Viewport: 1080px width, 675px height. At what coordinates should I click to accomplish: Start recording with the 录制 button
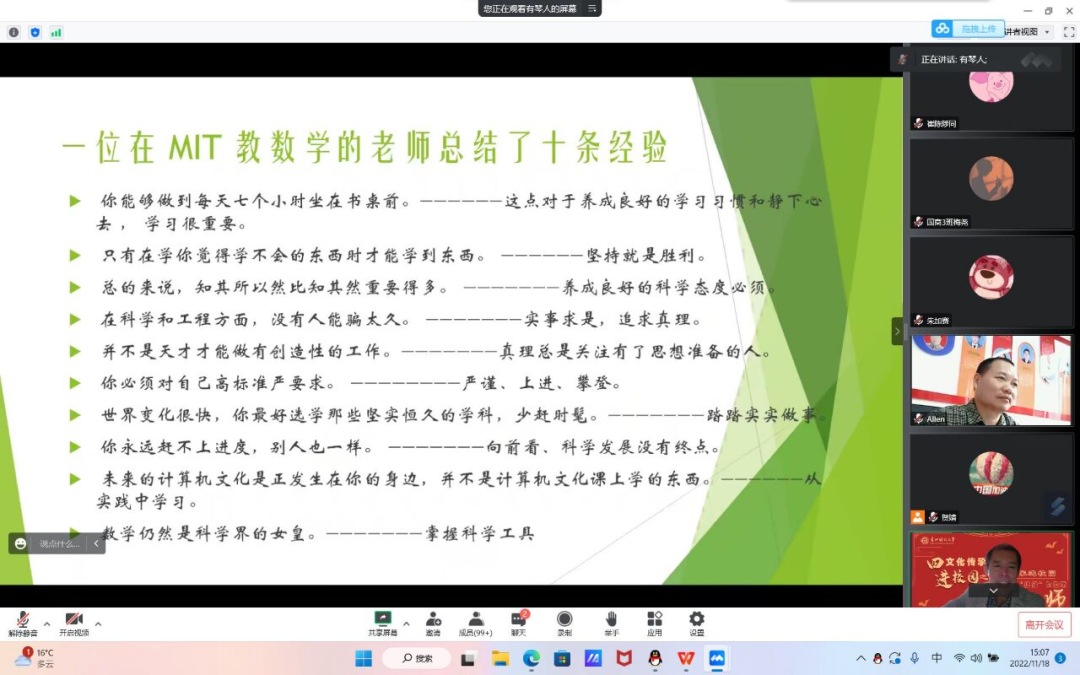pyautogui.click(x=564, y=624)
